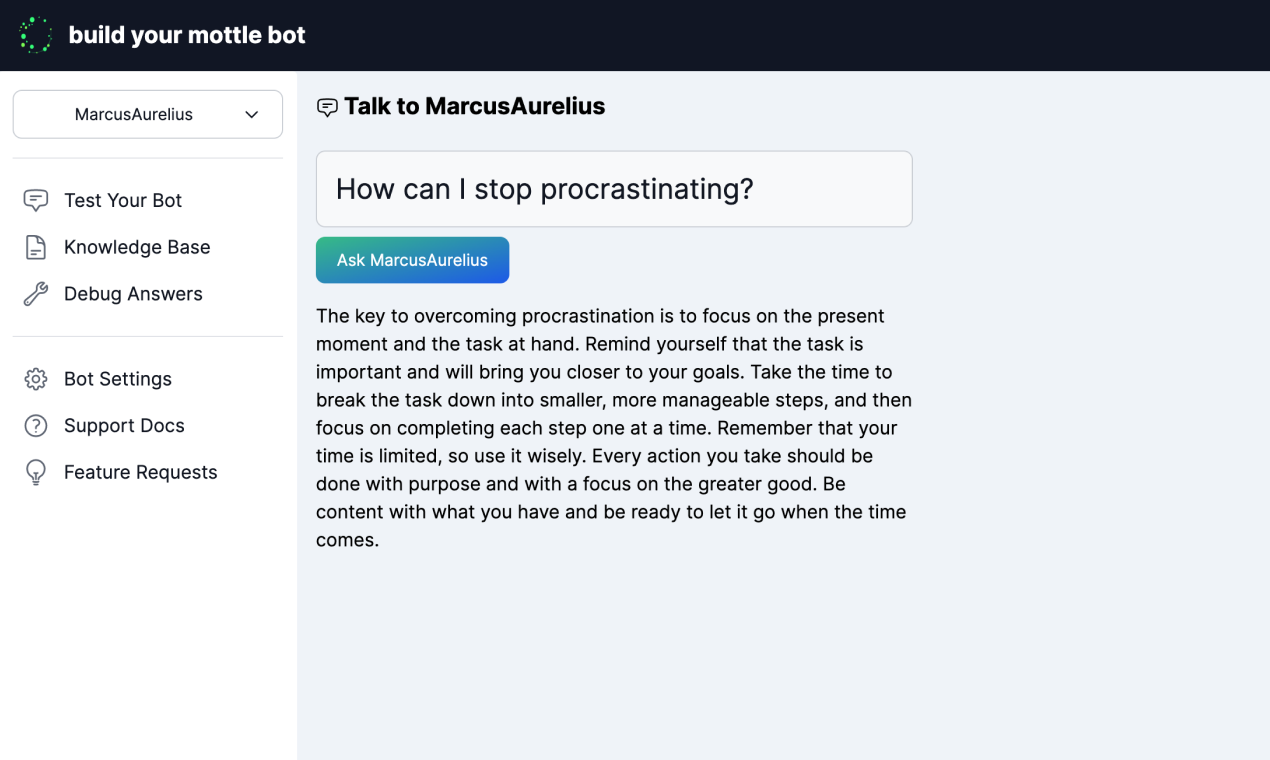Click the lightbulb icon beside Feature Requests
The image size is (1270, 760).
[x=36, y=473]
